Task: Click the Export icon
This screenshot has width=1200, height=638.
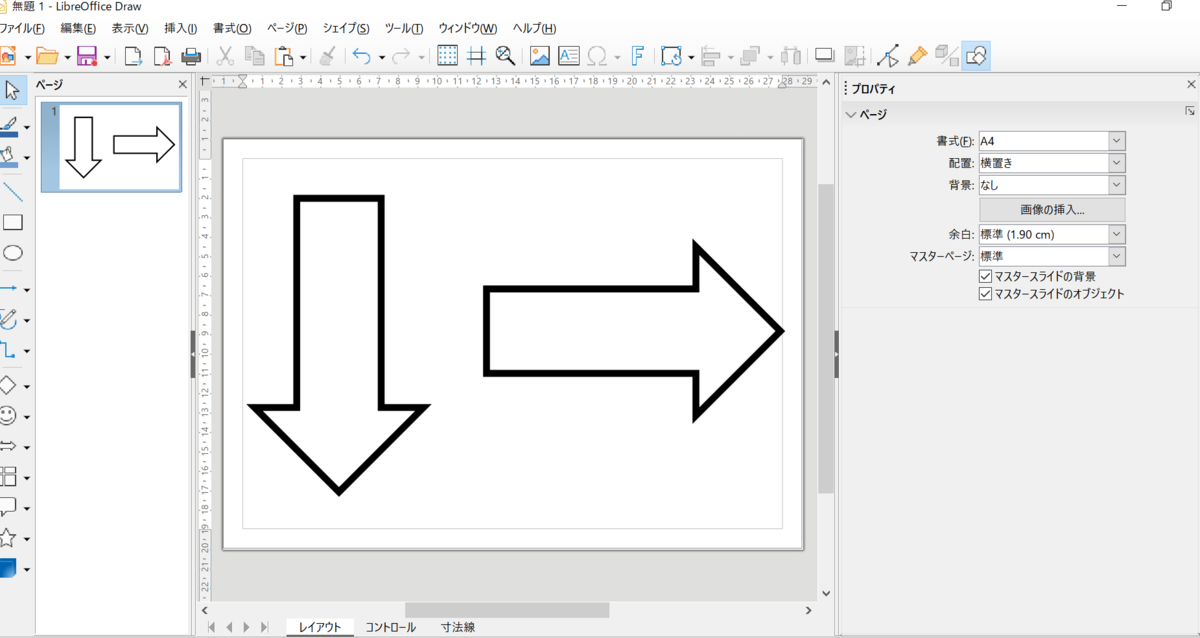Action: click(x=133, y=56)
